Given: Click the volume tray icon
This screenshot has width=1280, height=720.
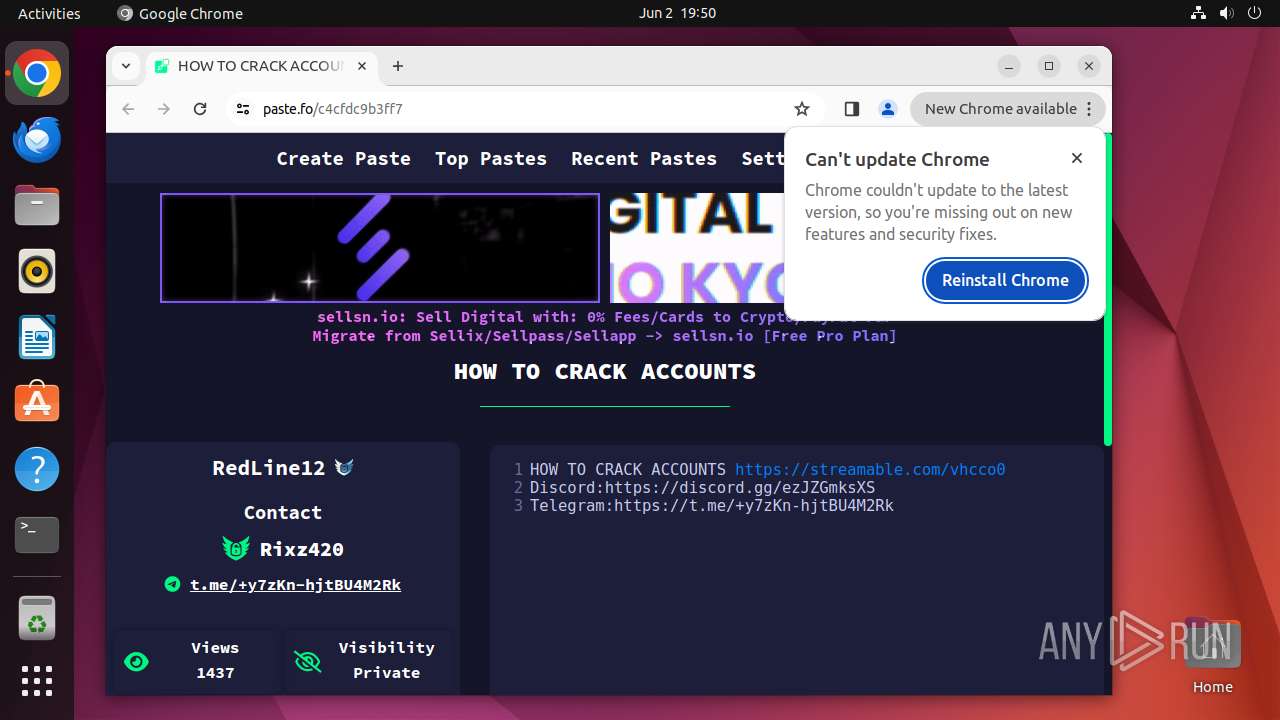Looking at the screenshot, I should (1227, 13).
